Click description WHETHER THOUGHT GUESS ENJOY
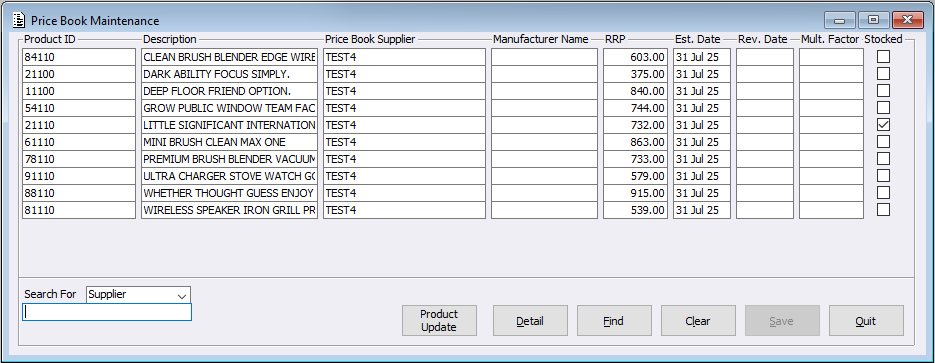Viewport: 935px width, 363px height. pyautogui.click(x=230, y=193)
